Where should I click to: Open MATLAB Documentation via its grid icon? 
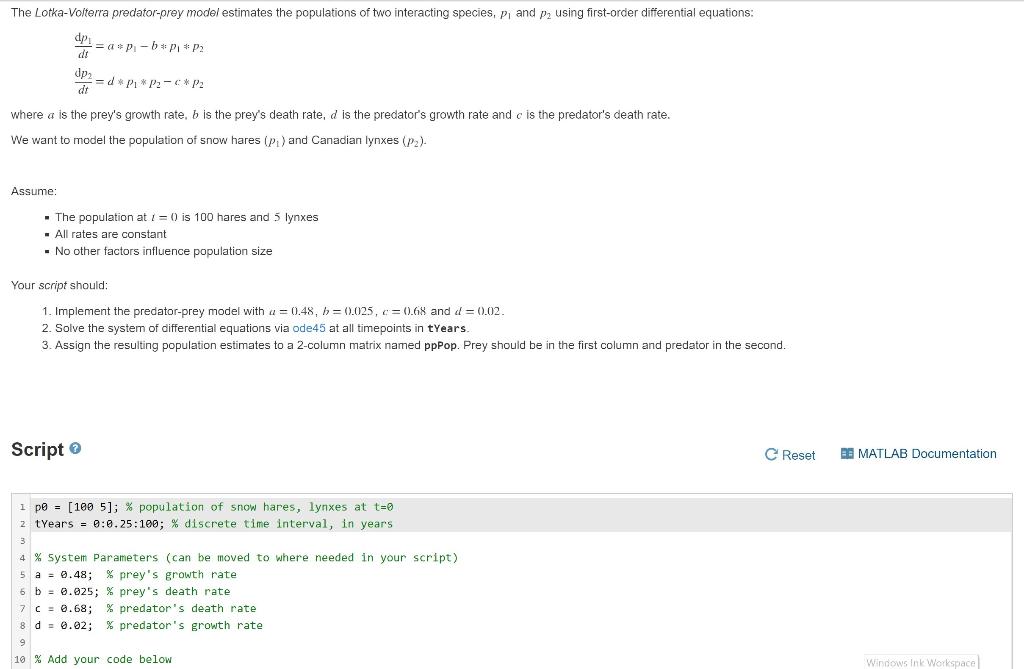[845, 454]
